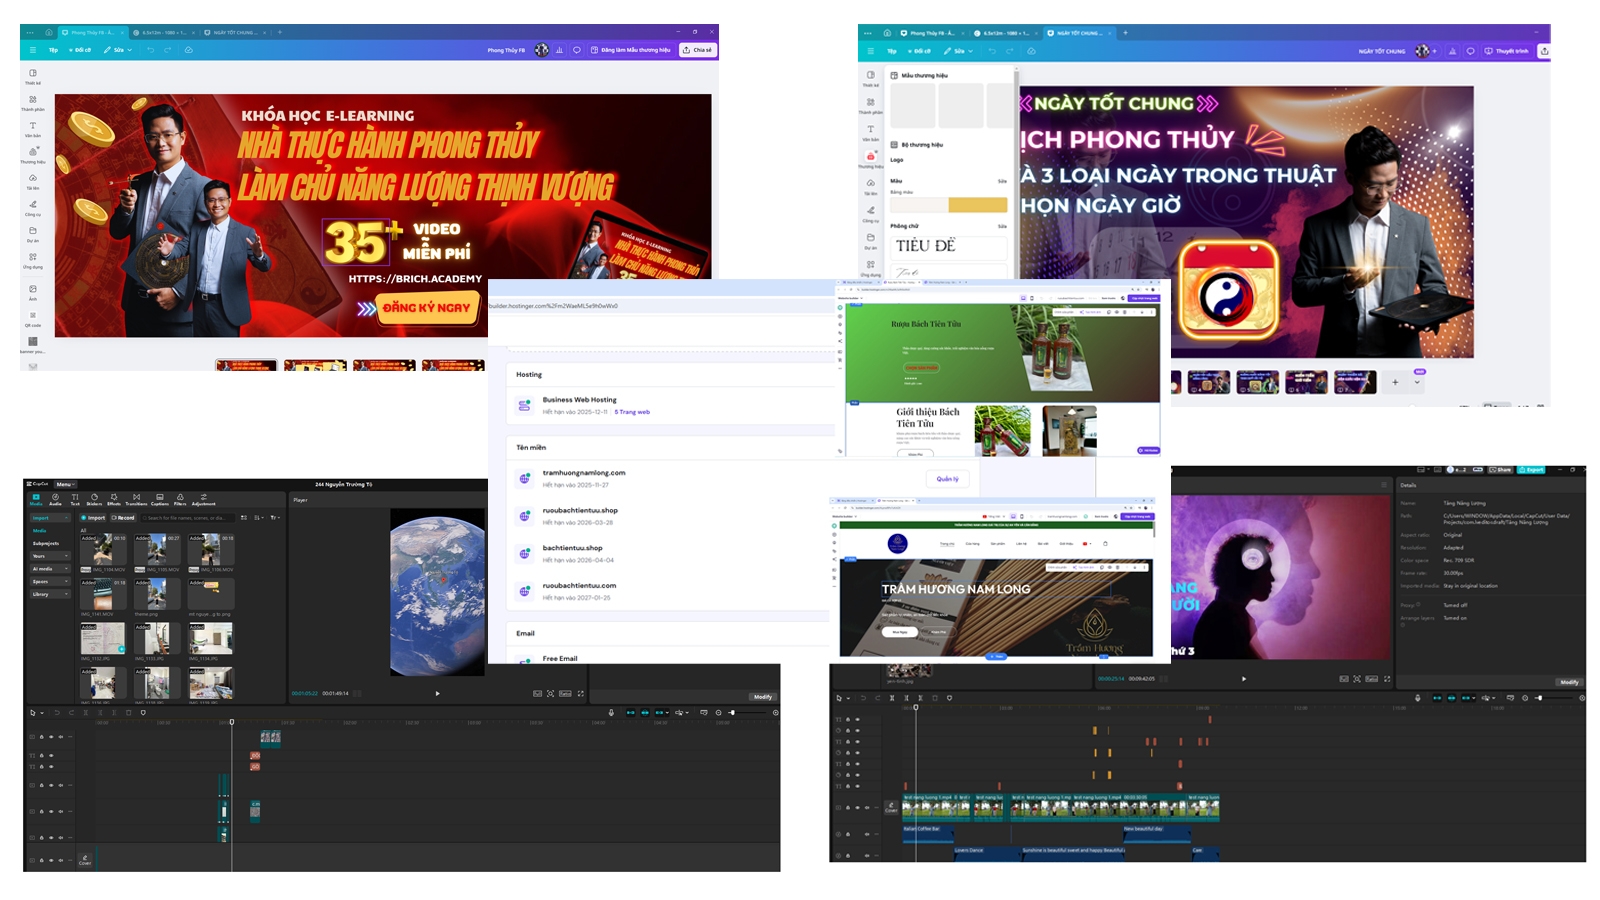
Task: Mute the Cover track audio in left CapCut window
Action: [x=61, y=860]
